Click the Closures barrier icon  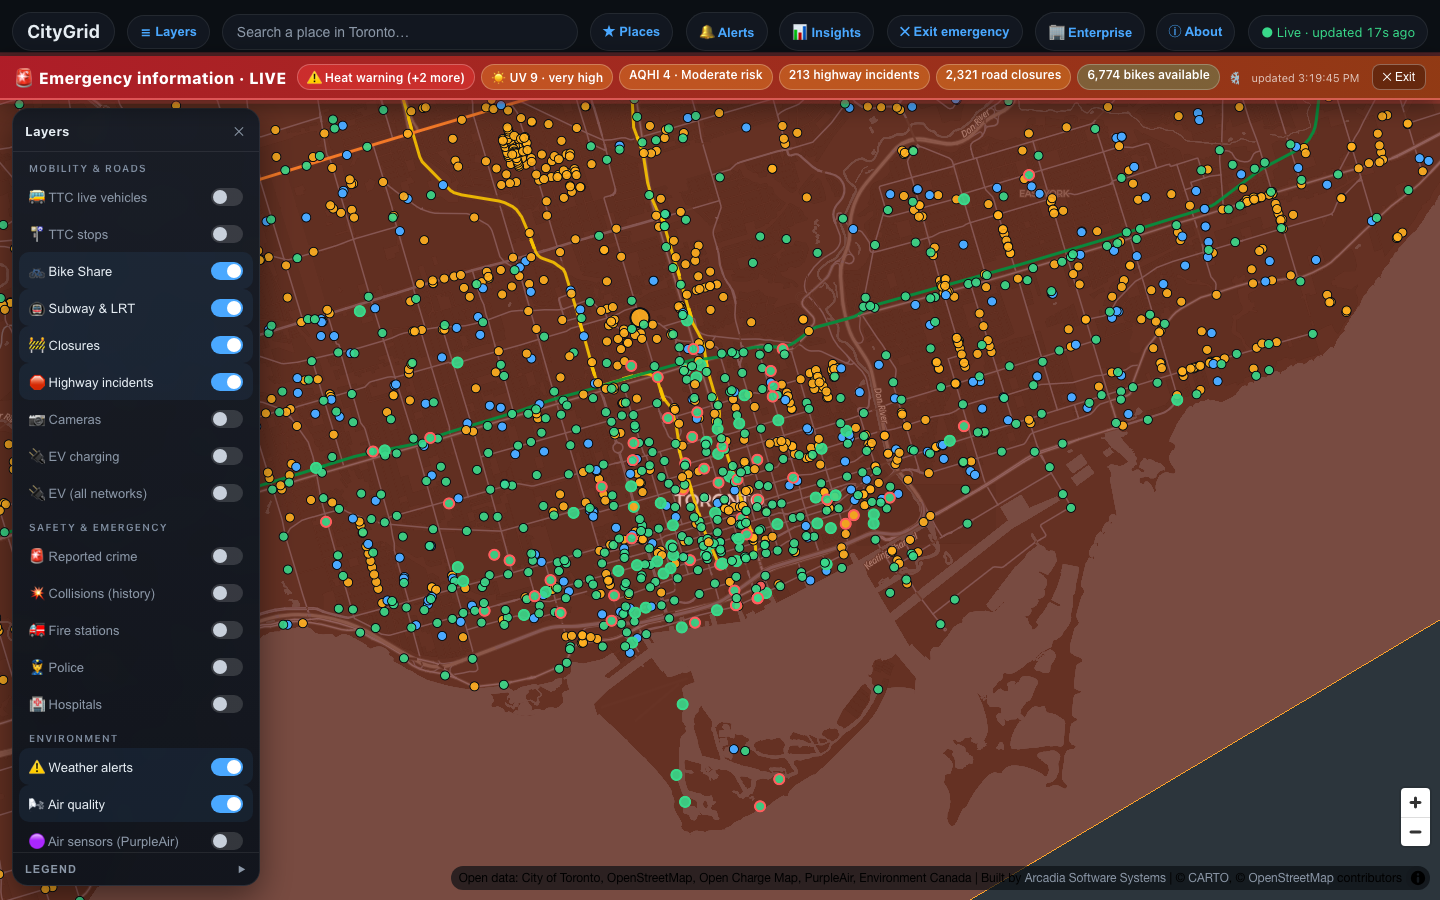click(37, 345)
